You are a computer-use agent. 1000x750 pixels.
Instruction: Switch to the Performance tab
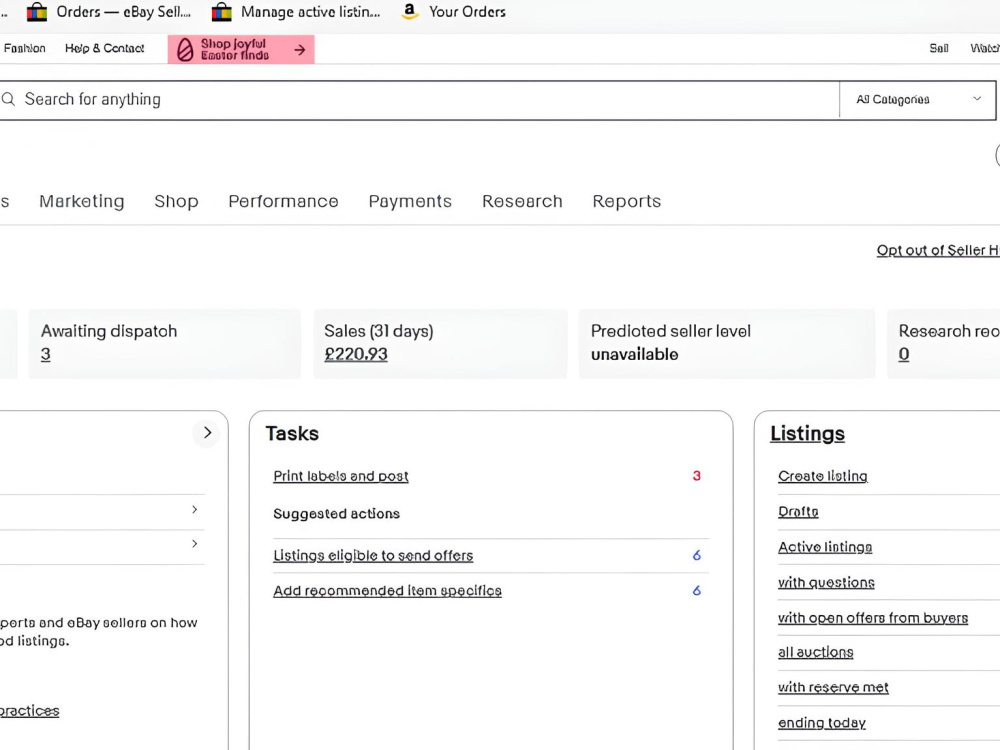(x=283, y=201)
